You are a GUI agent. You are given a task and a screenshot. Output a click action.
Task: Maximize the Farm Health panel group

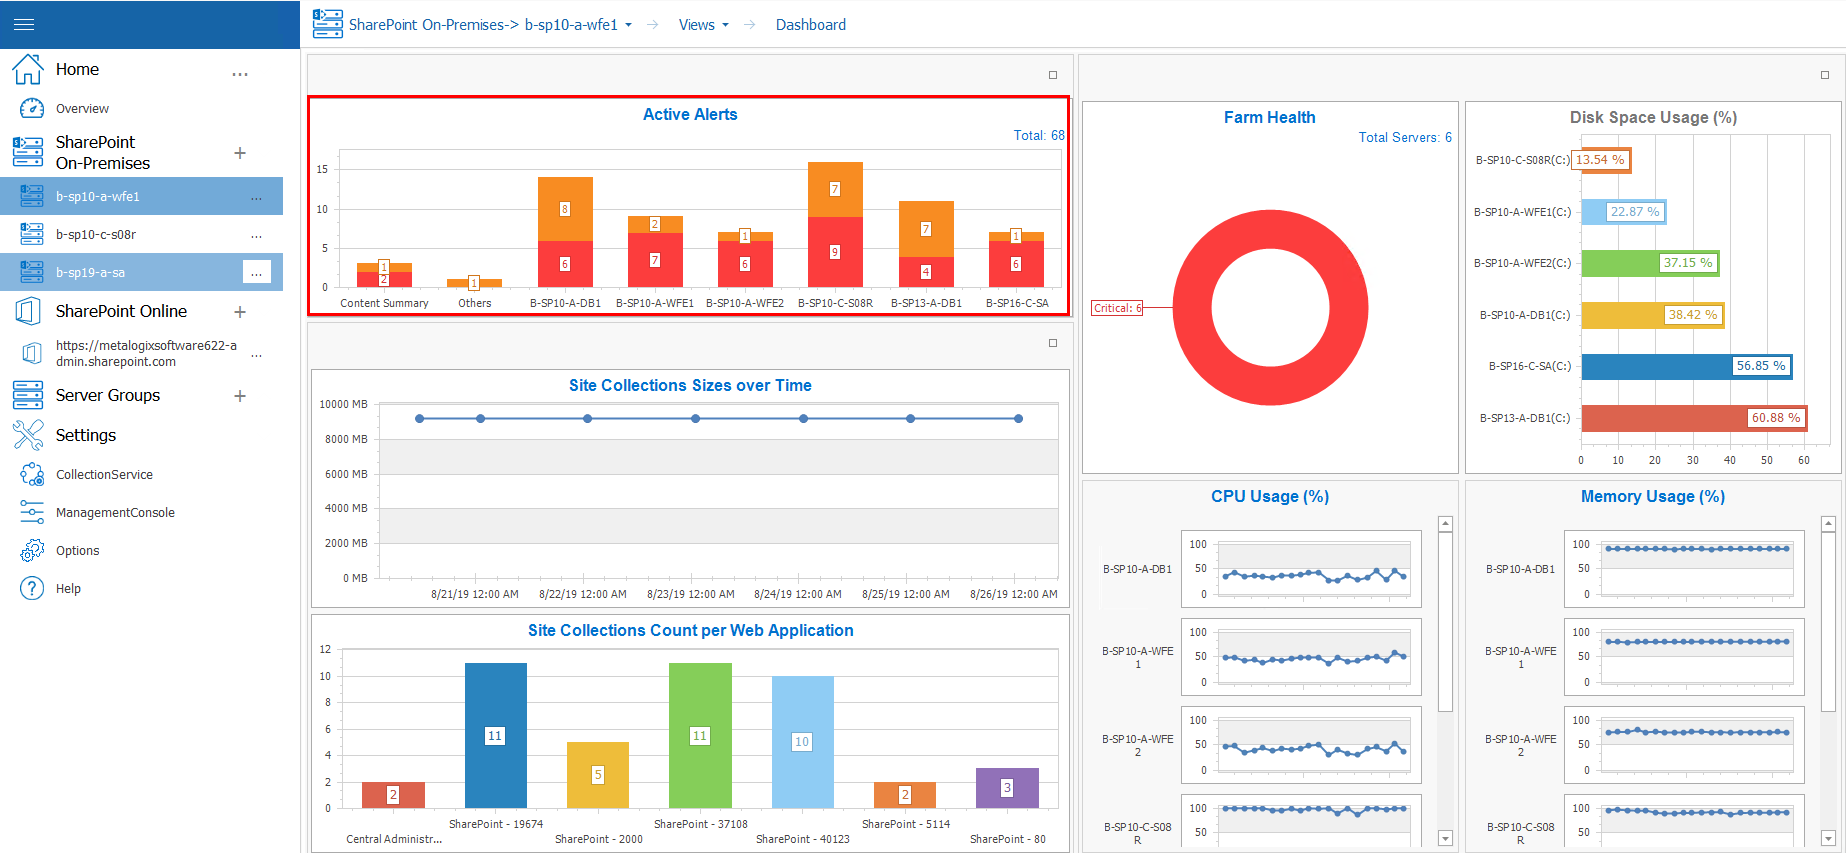(1824, 75)
